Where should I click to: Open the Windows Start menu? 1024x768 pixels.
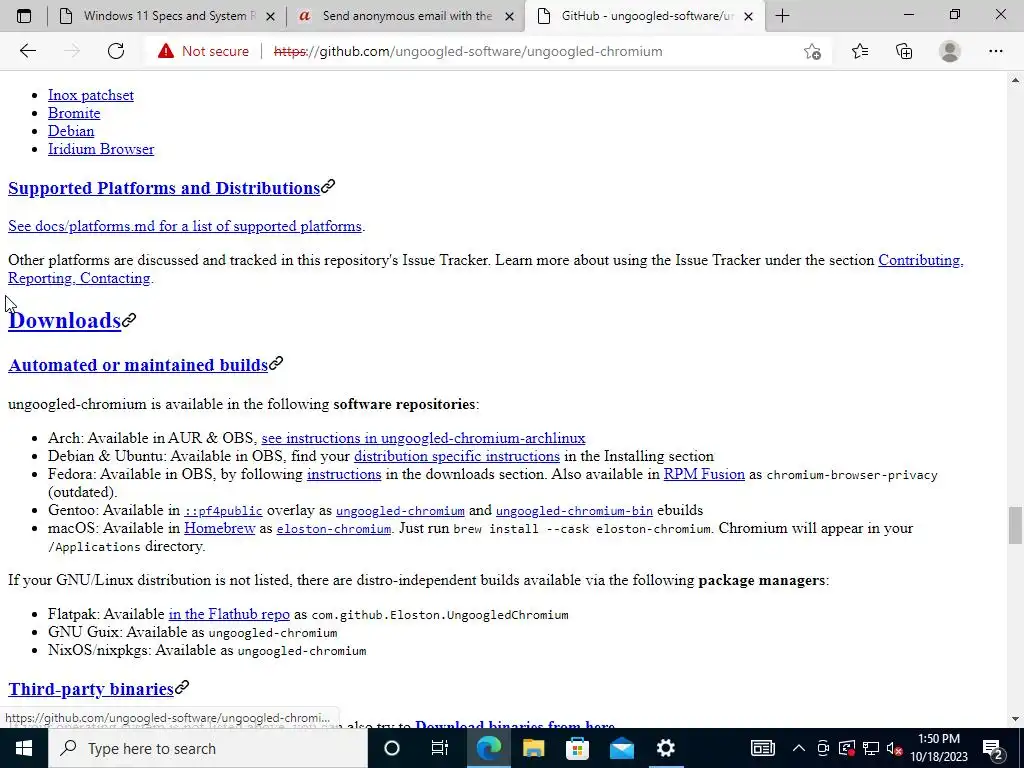point(24,748)
